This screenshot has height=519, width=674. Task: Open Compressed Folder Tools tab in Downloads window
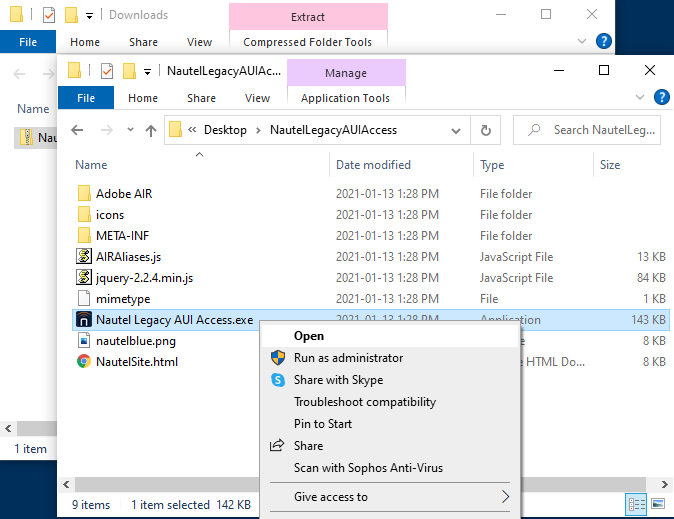pyautogui.click(x=307, y=42)
